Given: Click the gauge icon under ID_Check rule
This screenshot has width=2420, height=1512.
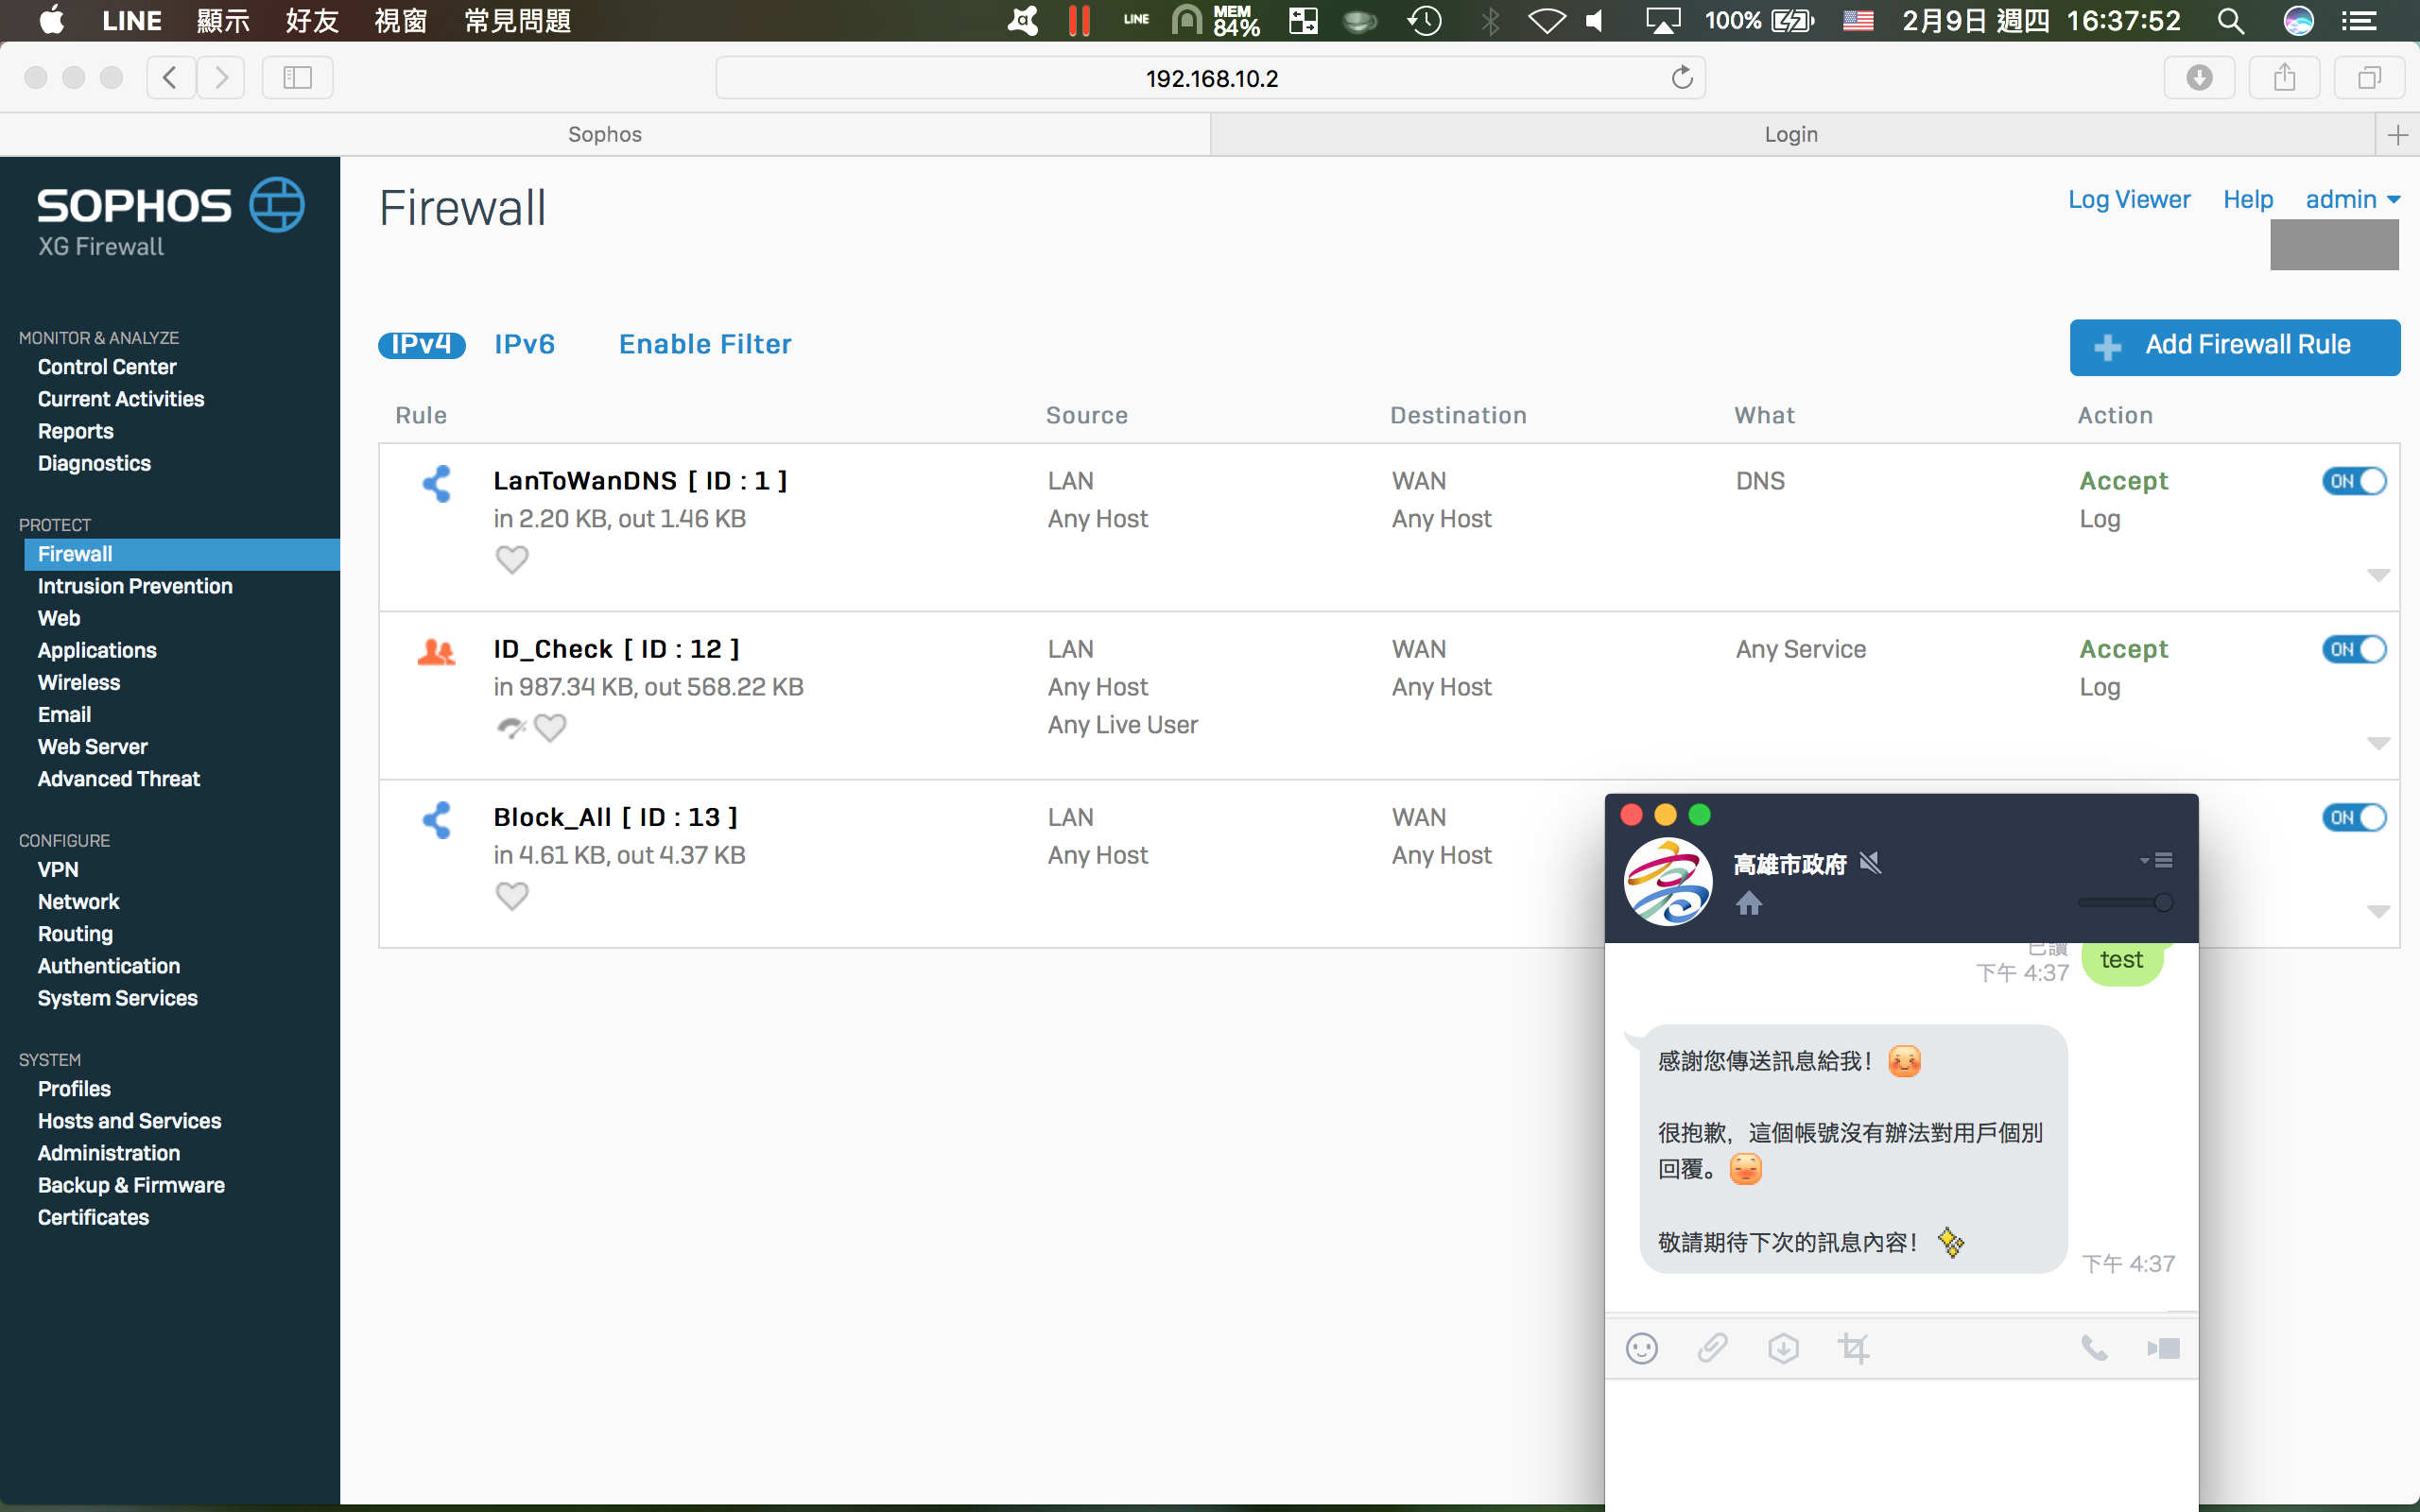Looking at the screenshot, I should pos(511,727).
